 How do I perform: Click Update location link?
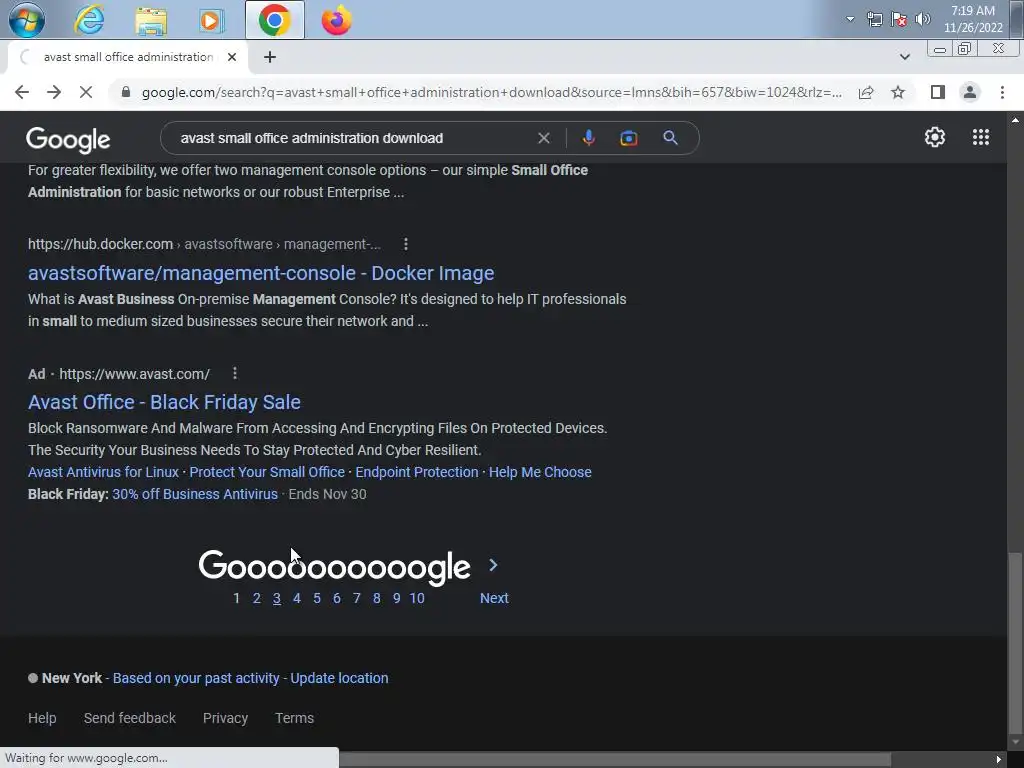pyautogui.click(x=339, y=678)
